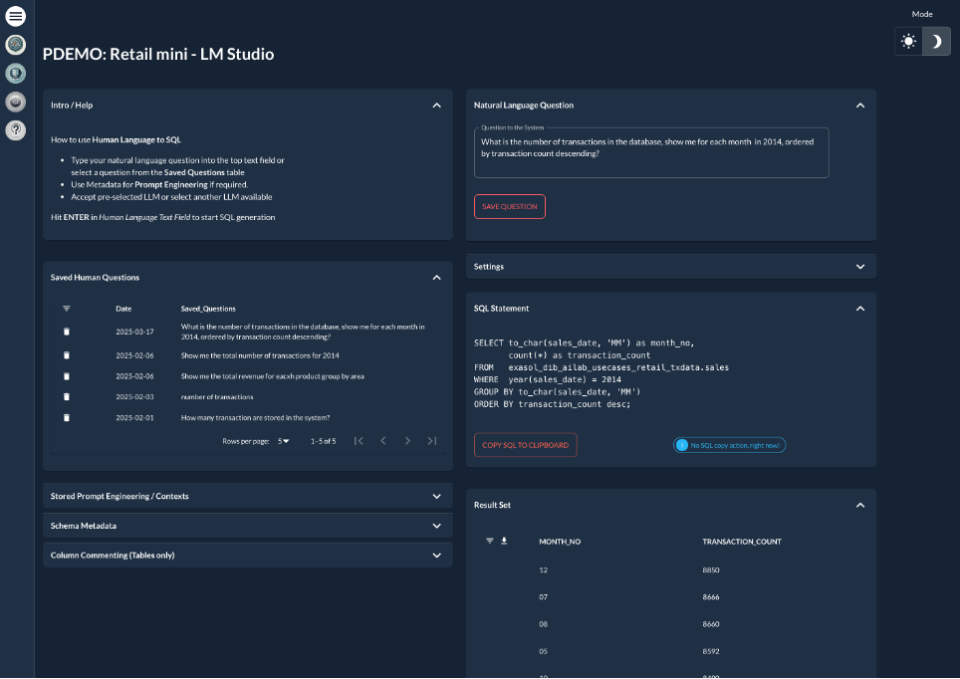Collapse the Intro / Help panel

[x=436, y=104]
